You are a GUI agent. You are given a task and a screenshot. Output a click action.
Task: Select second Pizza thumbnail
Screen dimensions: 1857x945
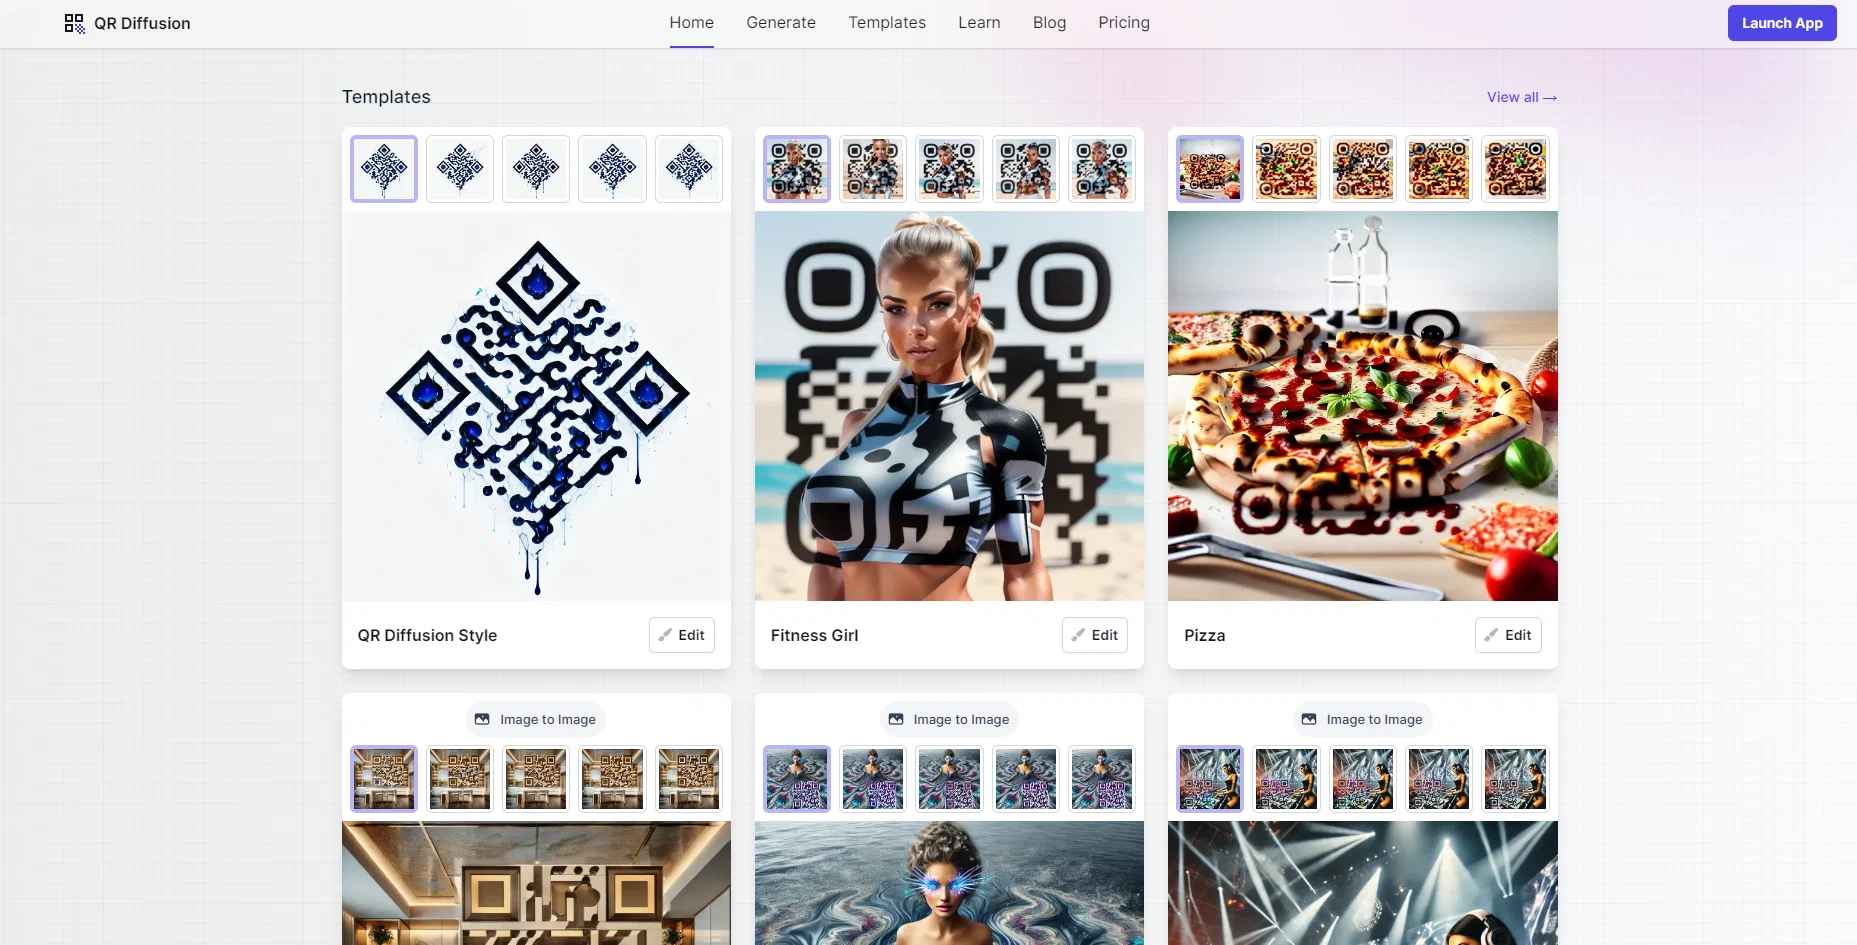coord(1287,169)
